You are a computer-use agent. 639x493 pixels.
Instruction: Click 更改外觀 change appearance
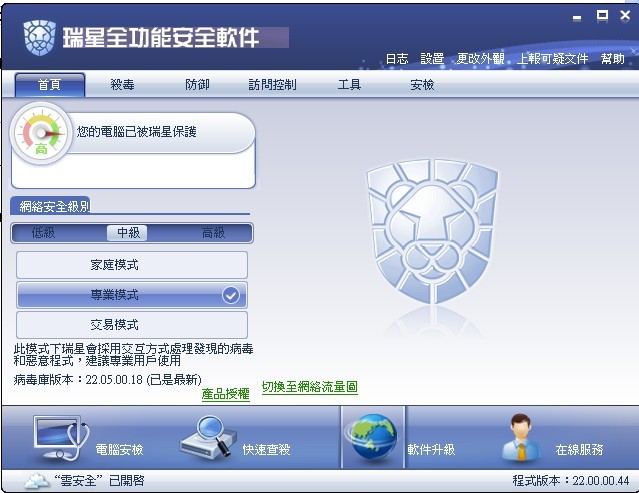480,59
